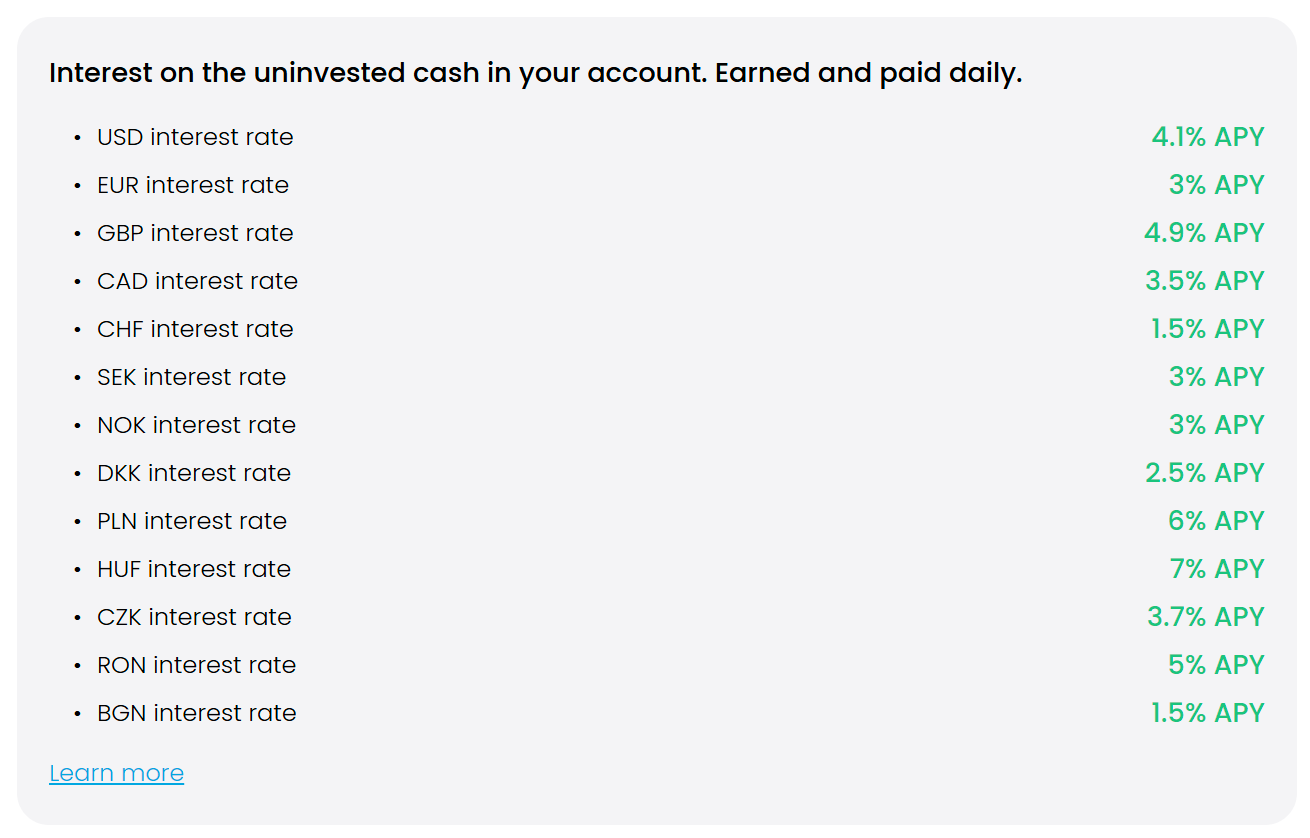Click the 5% APY value for RON

point(1217,665)
